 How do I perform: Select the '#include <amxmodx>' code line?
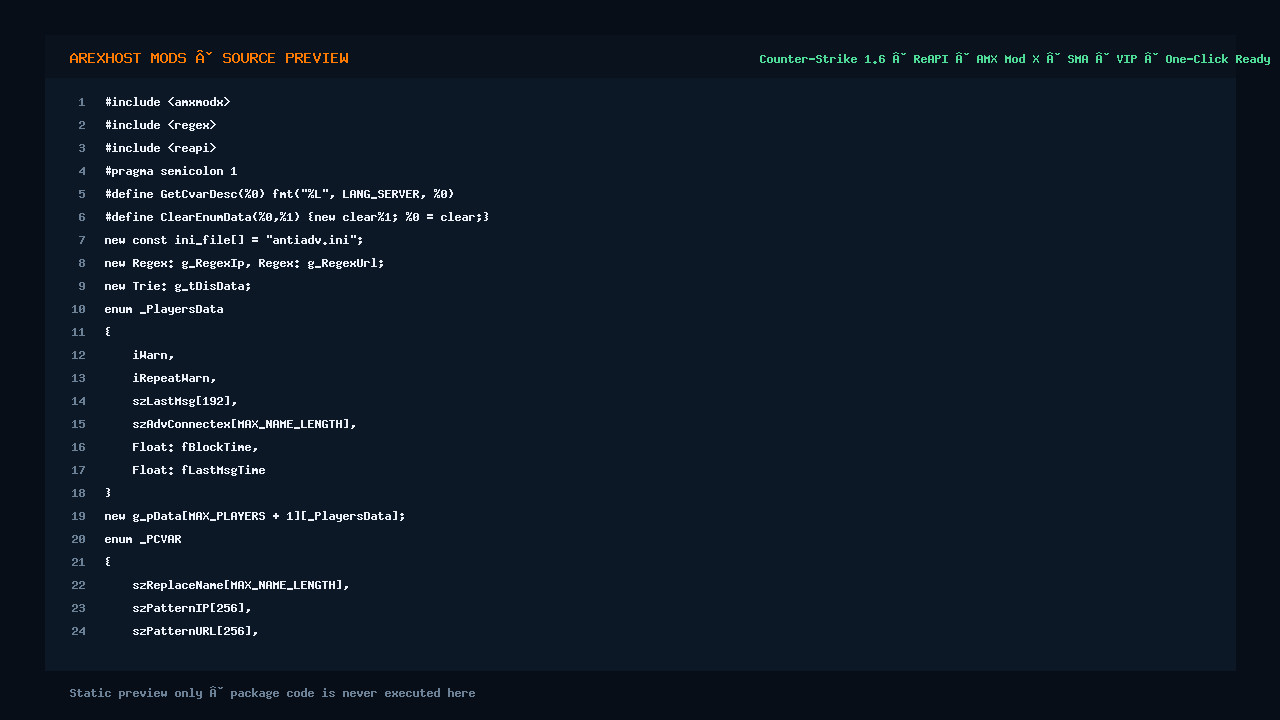168,102
